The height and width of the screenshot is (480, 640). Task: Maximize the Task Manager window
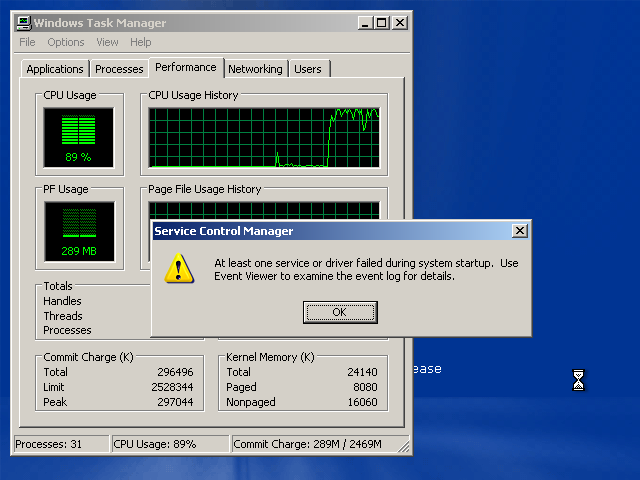point(382,23)
